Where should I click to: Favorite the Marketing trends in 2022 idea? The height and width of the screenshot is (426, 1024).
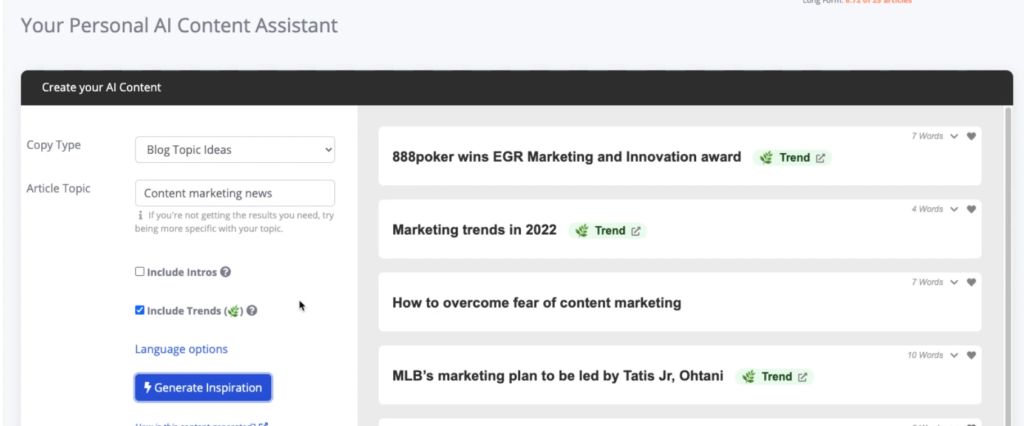971,210
